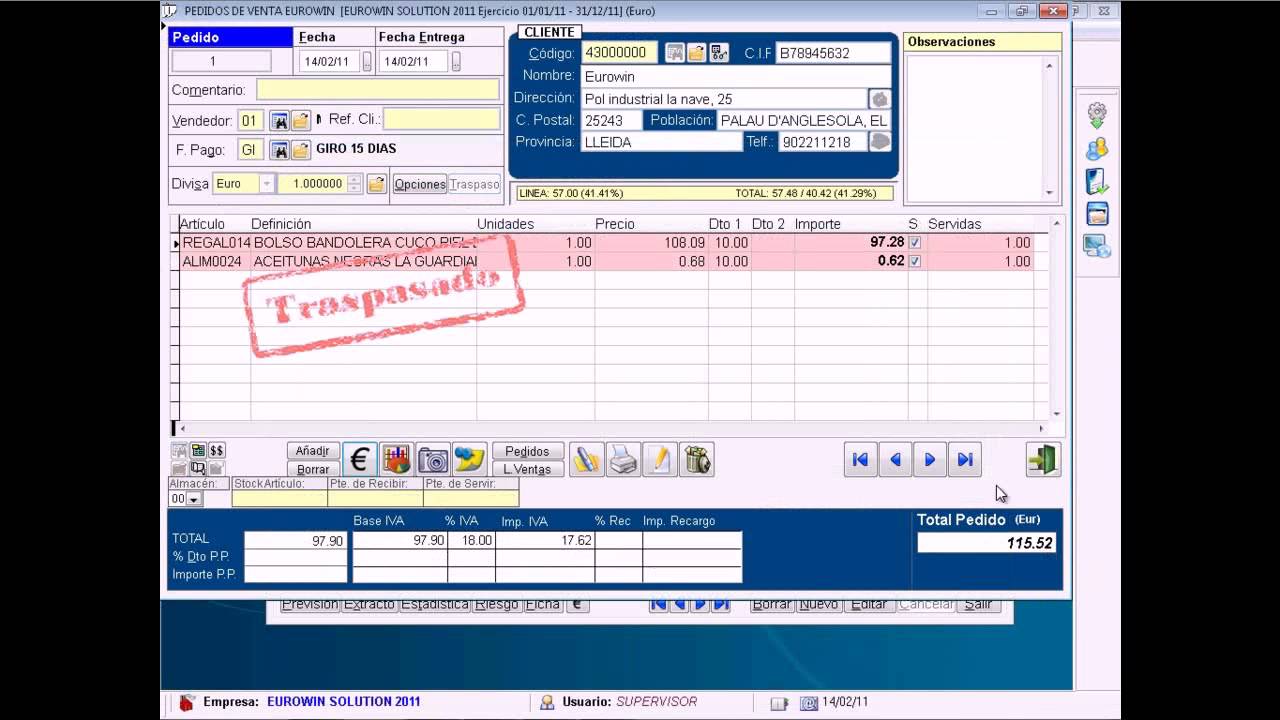
Task: Go to last order record
Action: (x=965, y=459)
